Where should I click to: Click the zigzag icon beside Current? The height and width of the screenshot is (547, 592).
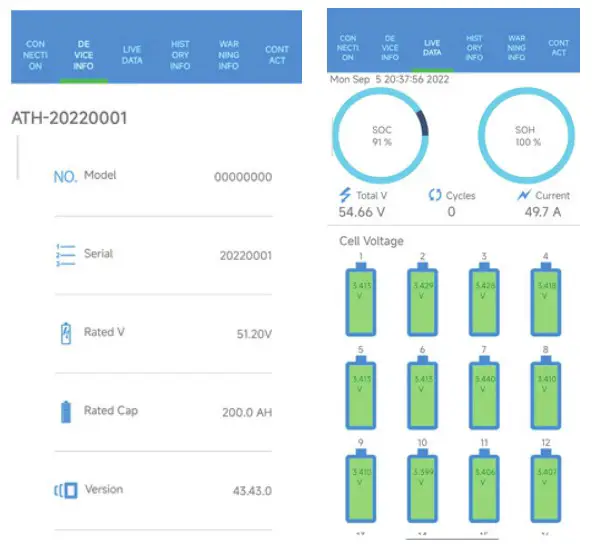coord(524,195)
